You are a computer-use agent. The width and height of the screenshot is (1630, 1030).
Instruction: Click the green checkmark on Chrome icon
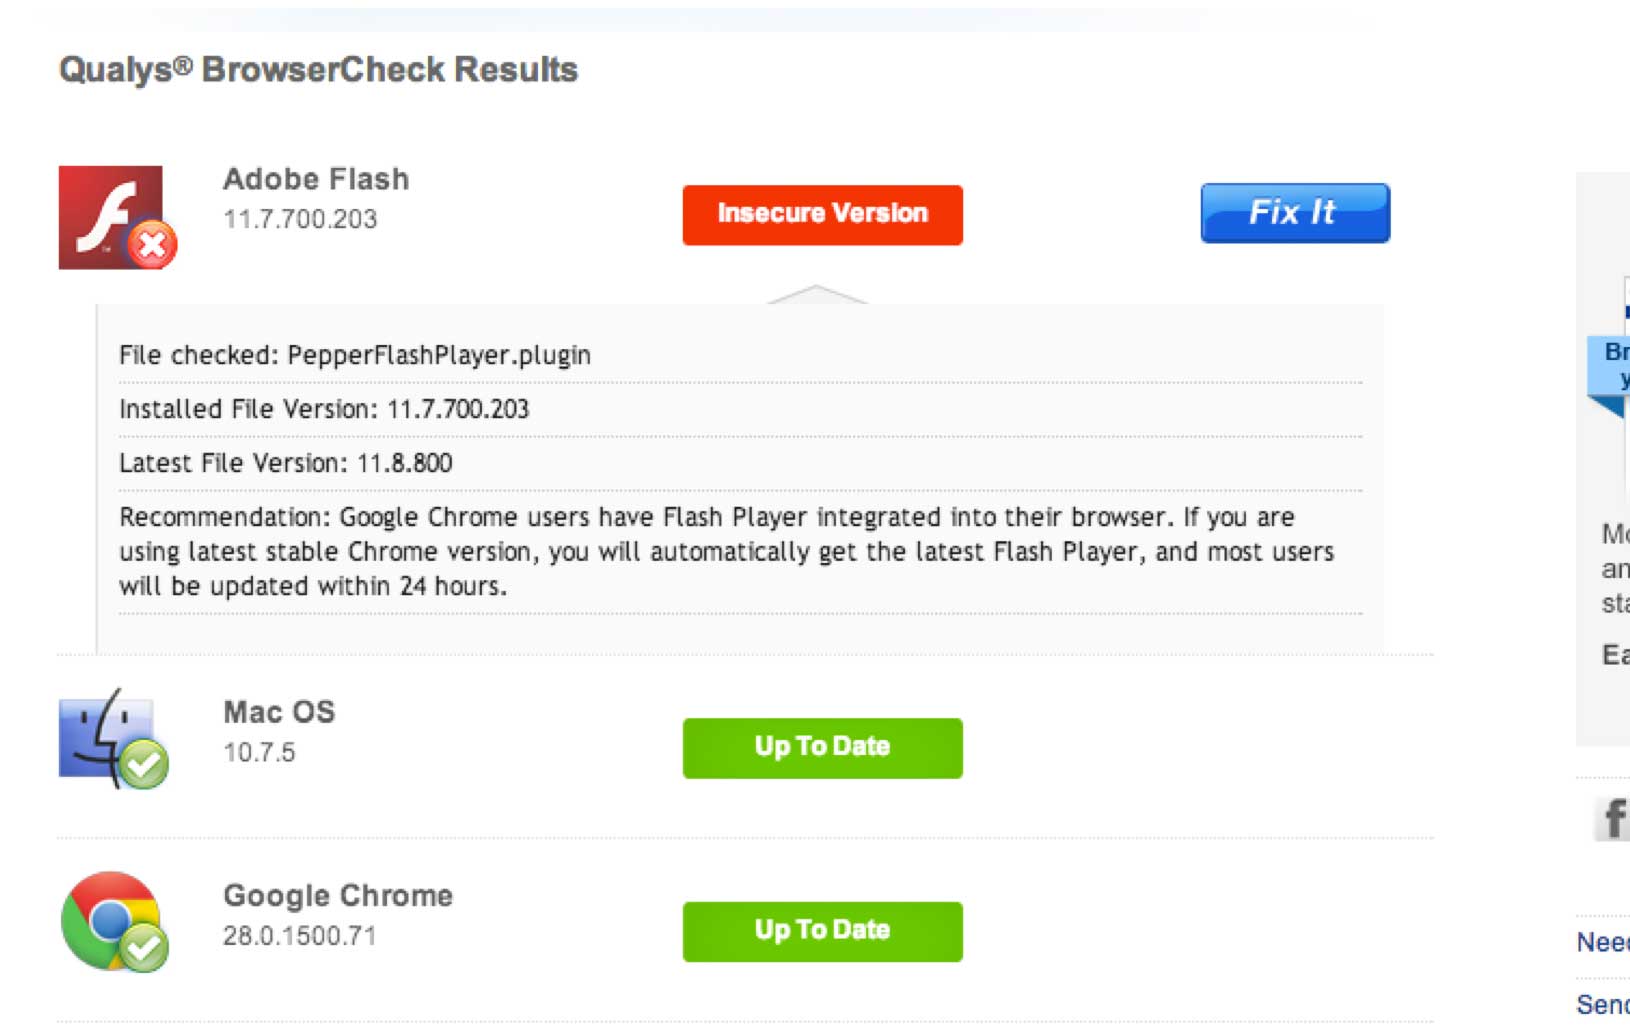click(145, 946)
